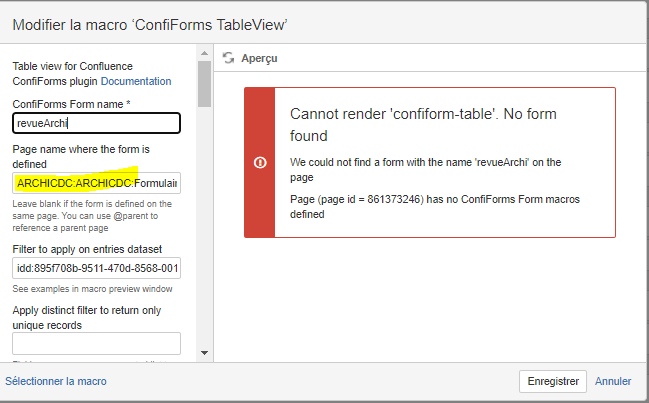The image size is (649, 403).
Task: Click the page name field containing ARCHICDC
Action: pos(96,183)
